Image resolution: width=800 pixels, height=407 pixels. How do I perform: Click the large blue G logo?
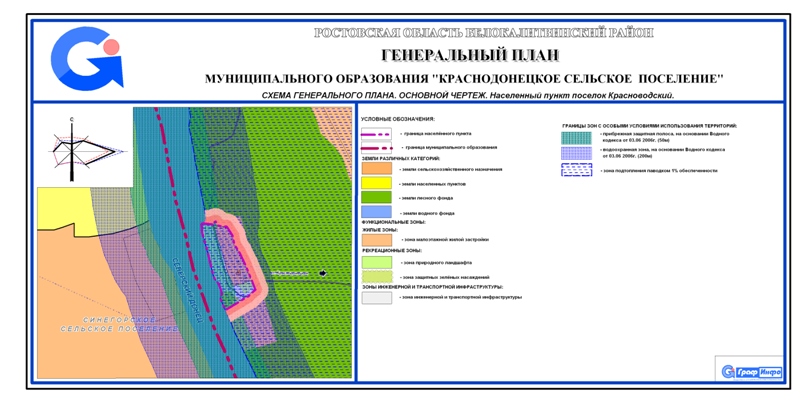[x=87, y=58]
